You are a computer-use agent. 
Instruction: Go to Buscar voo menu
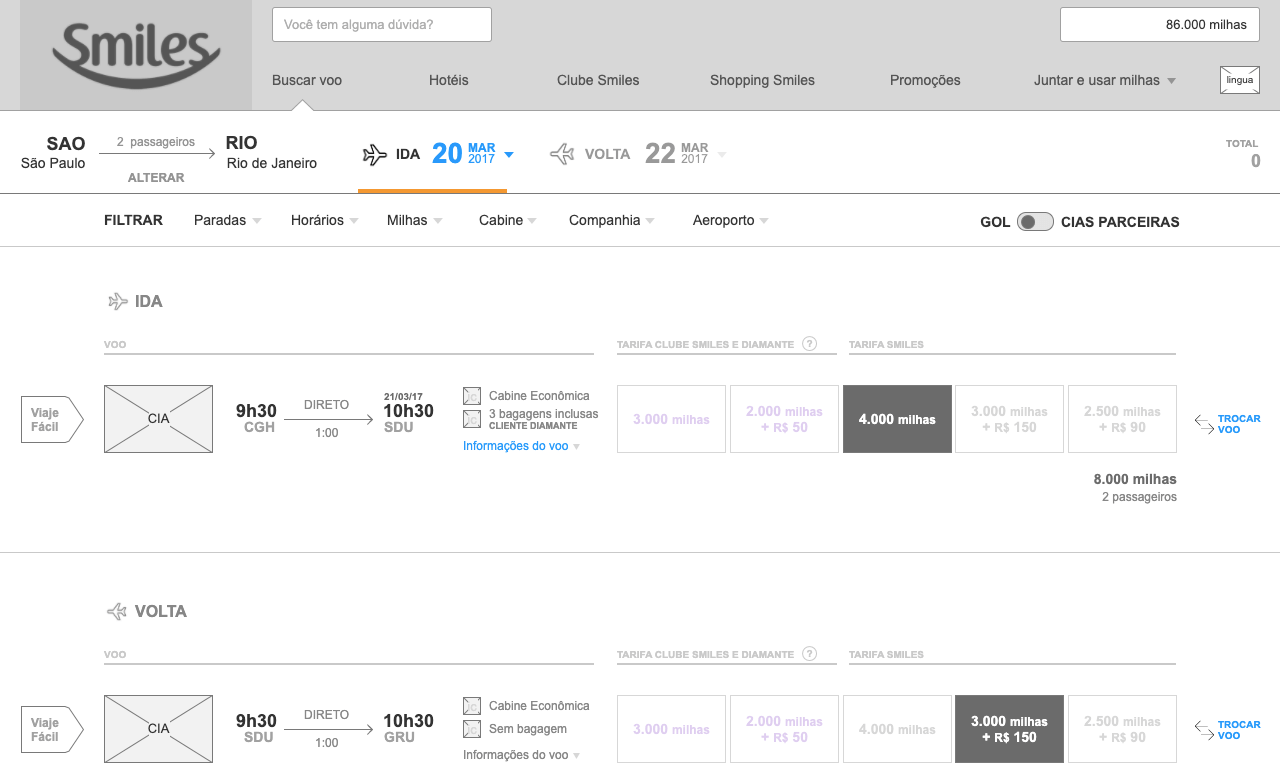coord(307,80)
